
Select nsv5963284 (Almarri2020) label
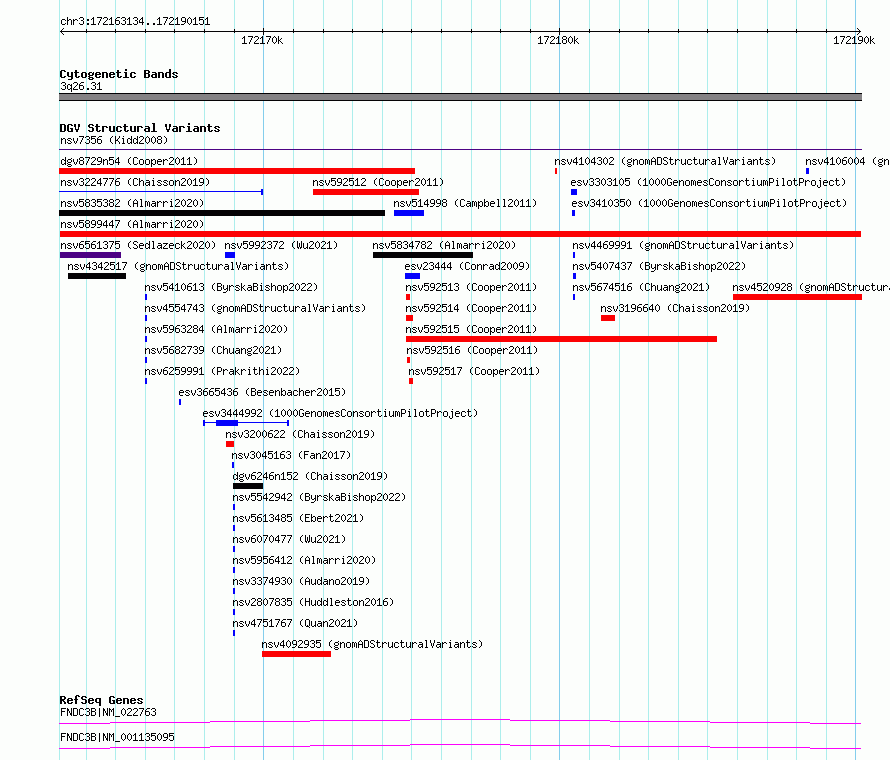(216, 329)
